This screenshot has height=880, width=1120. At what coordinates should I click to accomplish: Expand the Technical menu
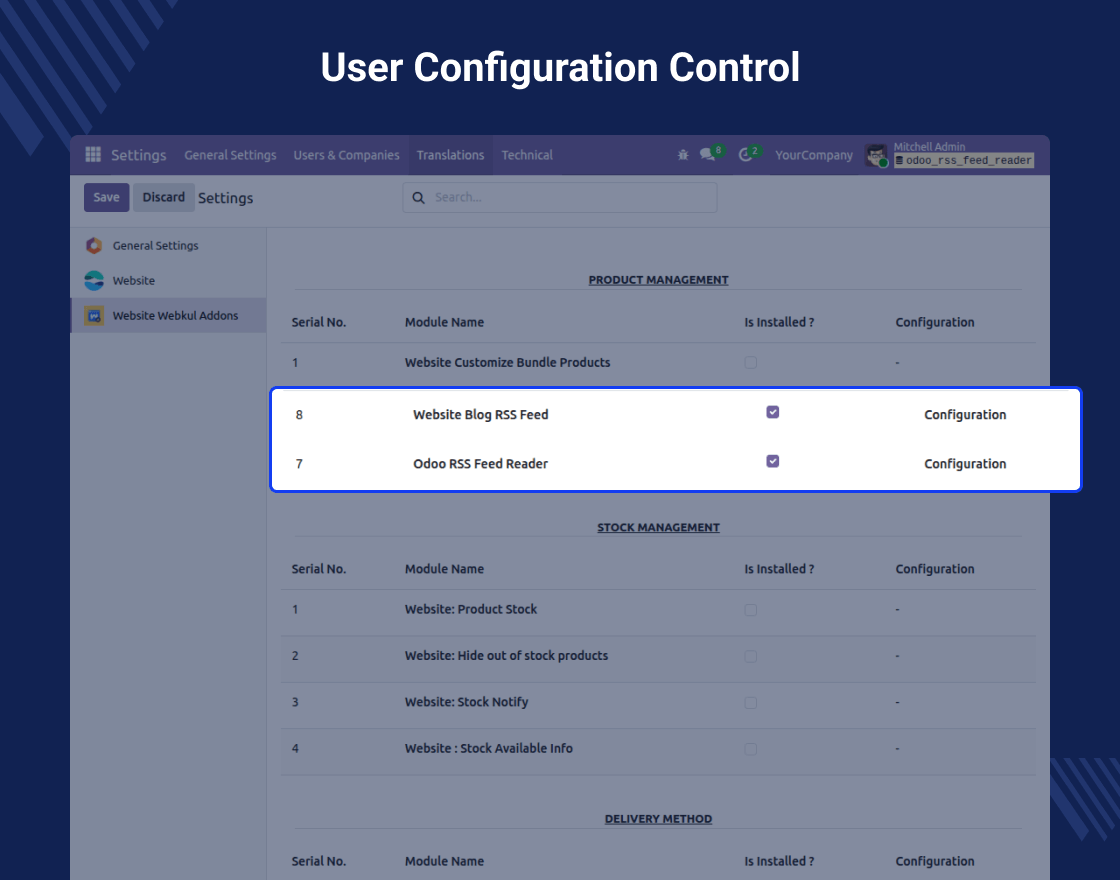(527, 155)
